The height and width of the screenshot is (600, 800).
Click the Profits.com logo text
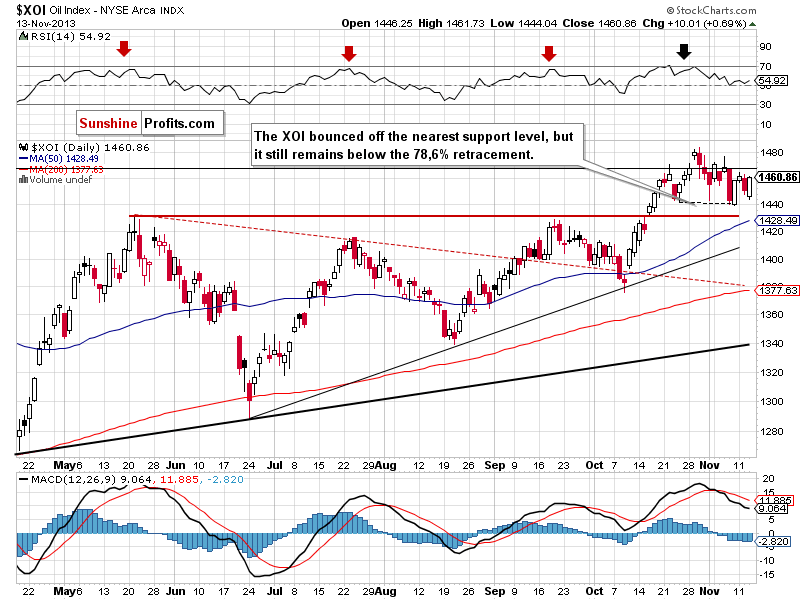(179, 123)
